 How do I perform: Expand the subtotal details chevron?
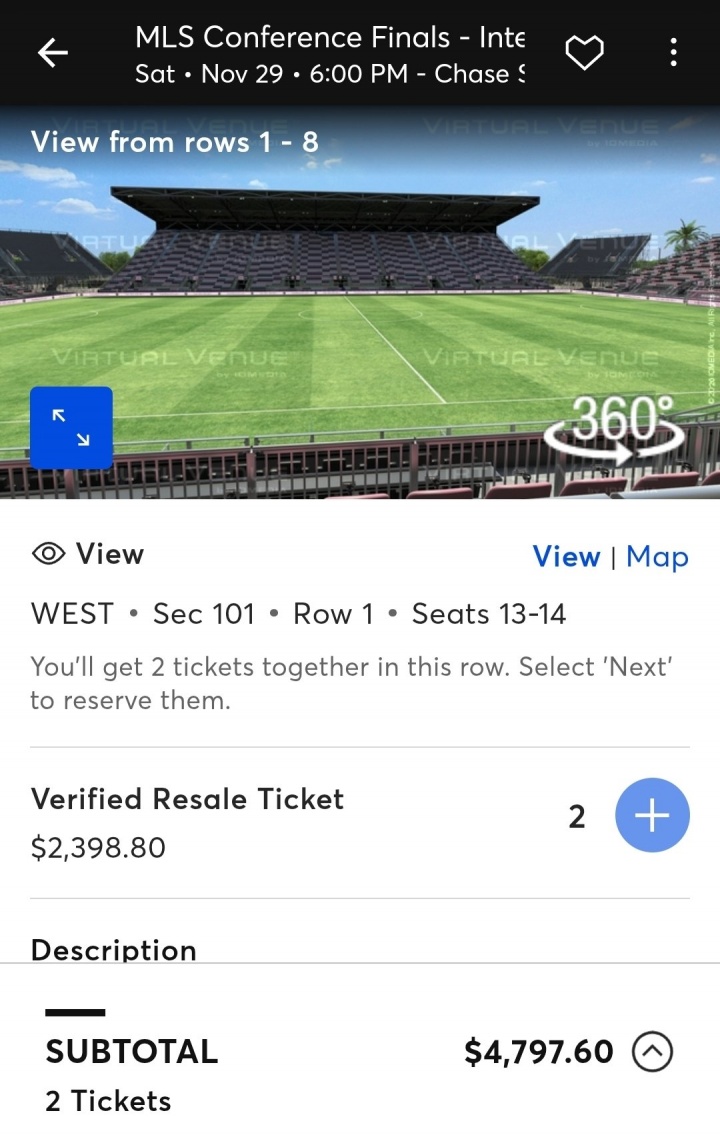pos(653,1052)
